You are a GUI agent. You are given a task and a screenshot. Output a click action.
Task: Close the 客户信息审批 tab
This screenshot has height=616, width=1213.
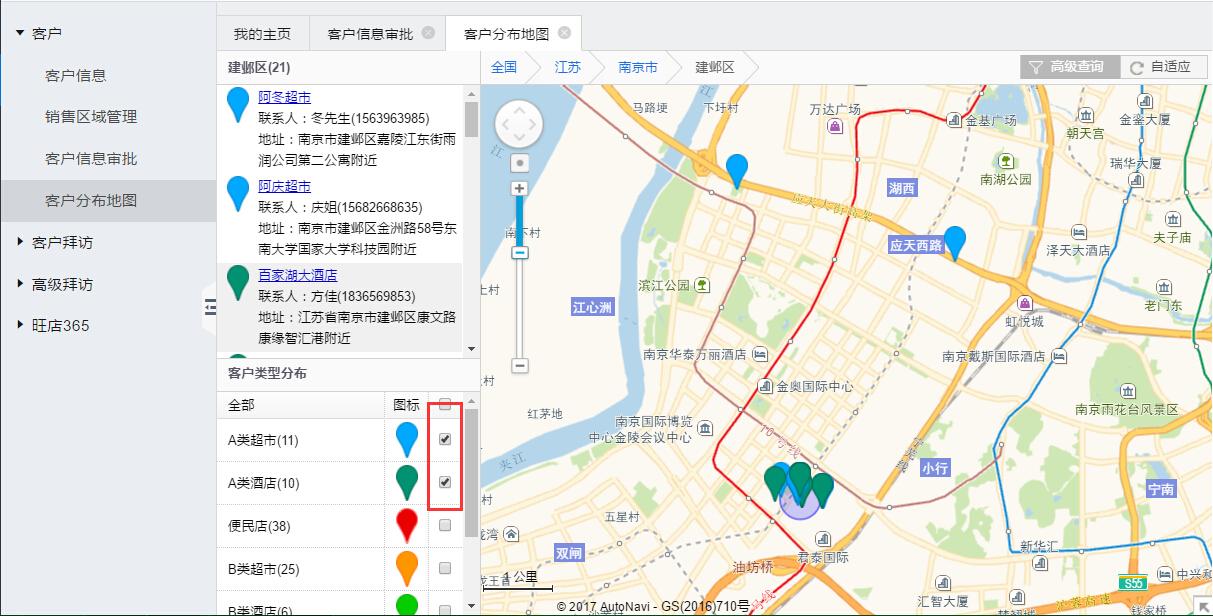tap(428, 33)
